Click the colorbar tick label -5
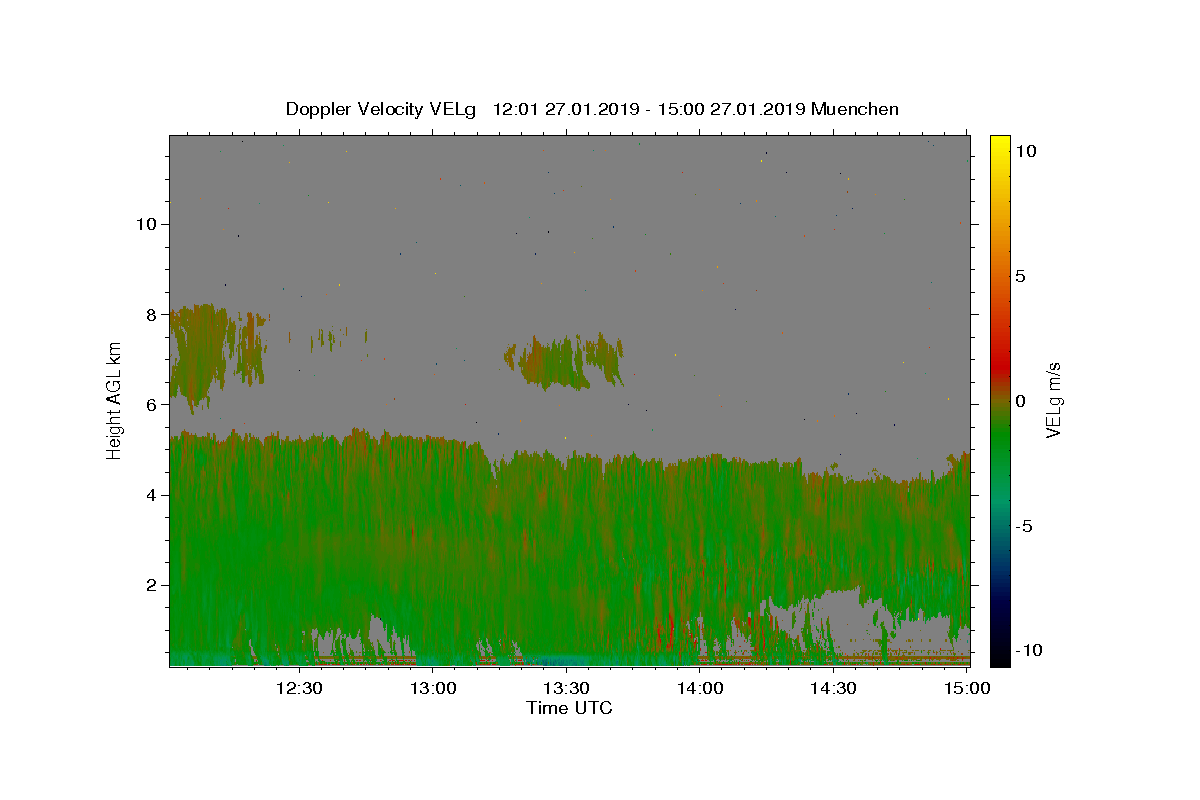The image size is (1200, 800). coord(1023,527)
